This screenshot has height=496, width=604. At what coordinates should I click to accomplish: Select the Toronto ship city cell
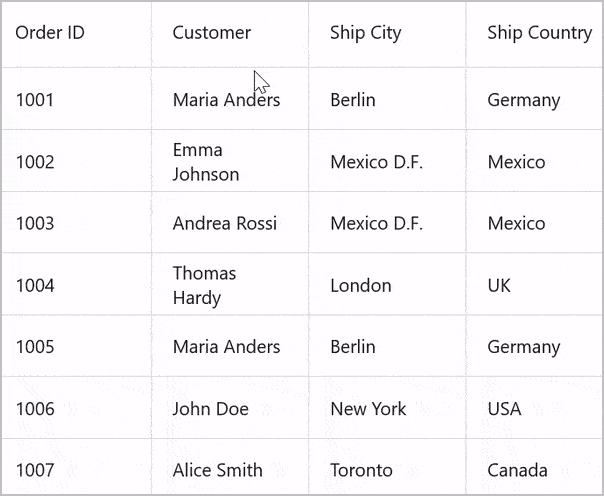(x=387, y=467)
